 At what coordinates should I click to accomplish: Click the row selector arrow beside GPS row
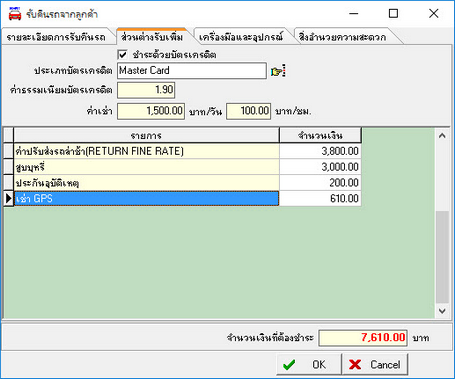coord(8,199)
